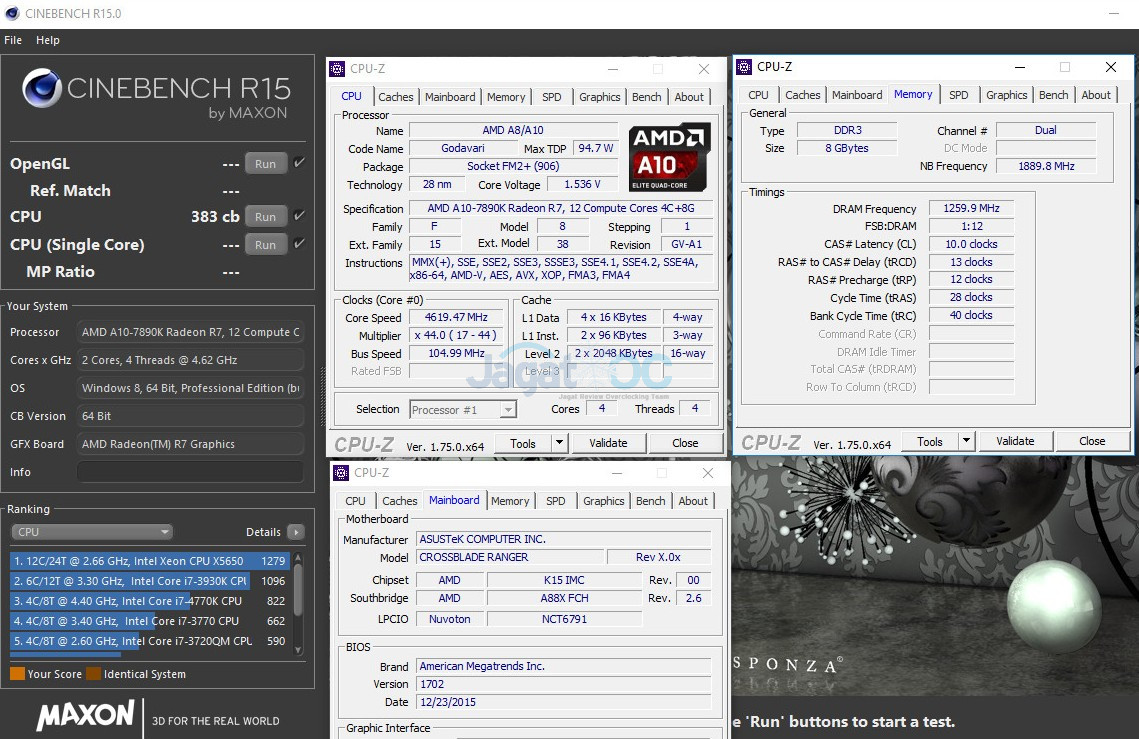Click the Ranking scrollbar down arrow

coord(298,650)
